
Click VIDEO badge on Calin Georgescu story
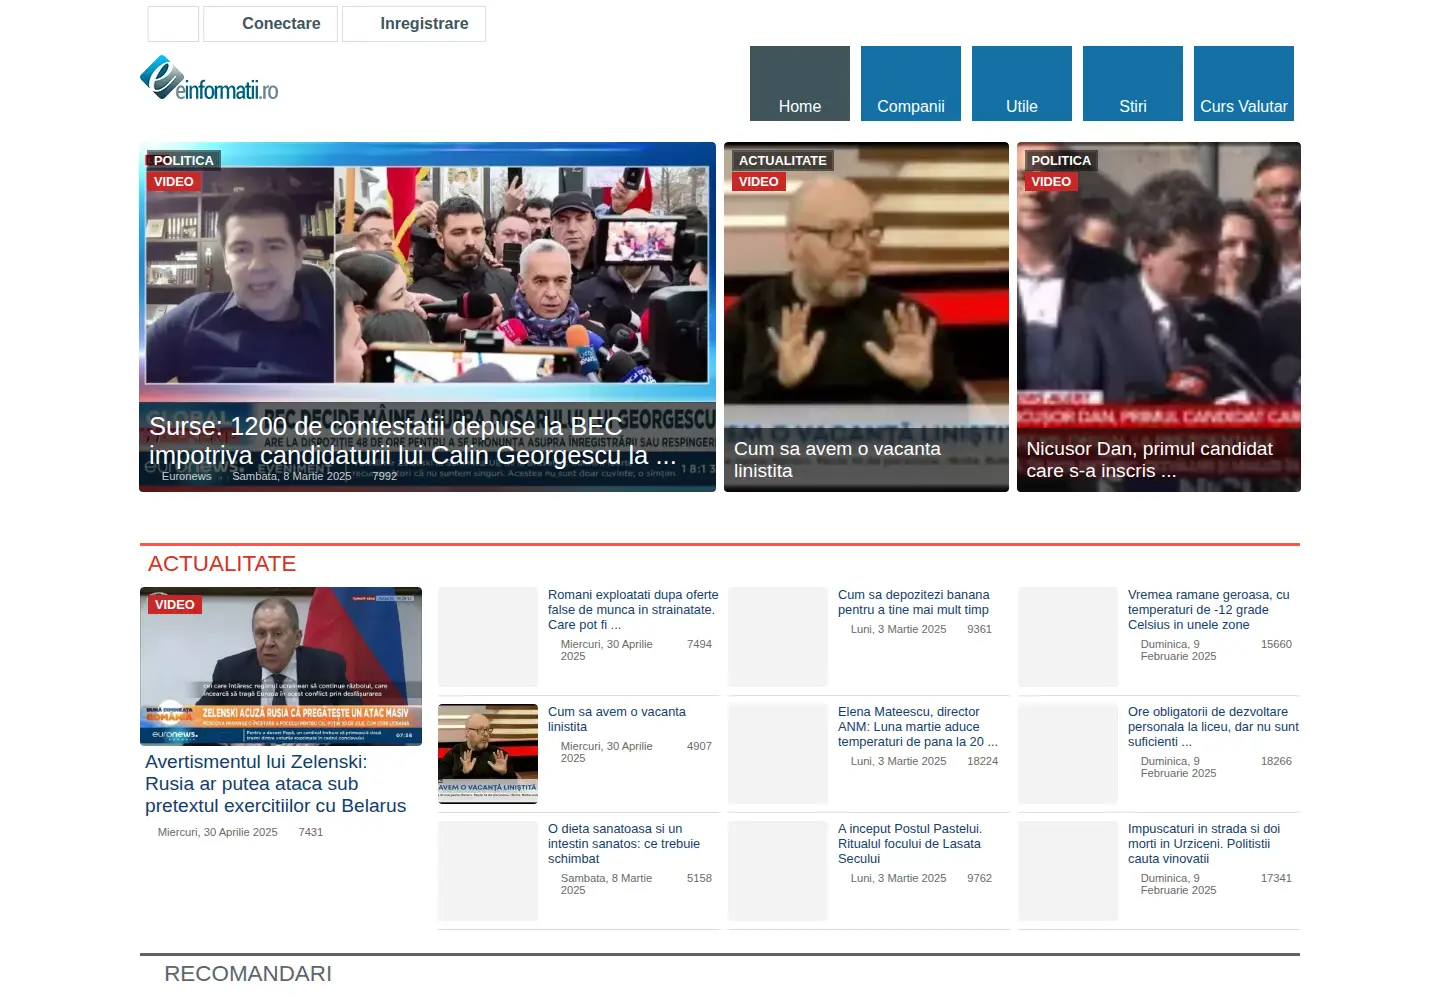(x=174, y=182)
